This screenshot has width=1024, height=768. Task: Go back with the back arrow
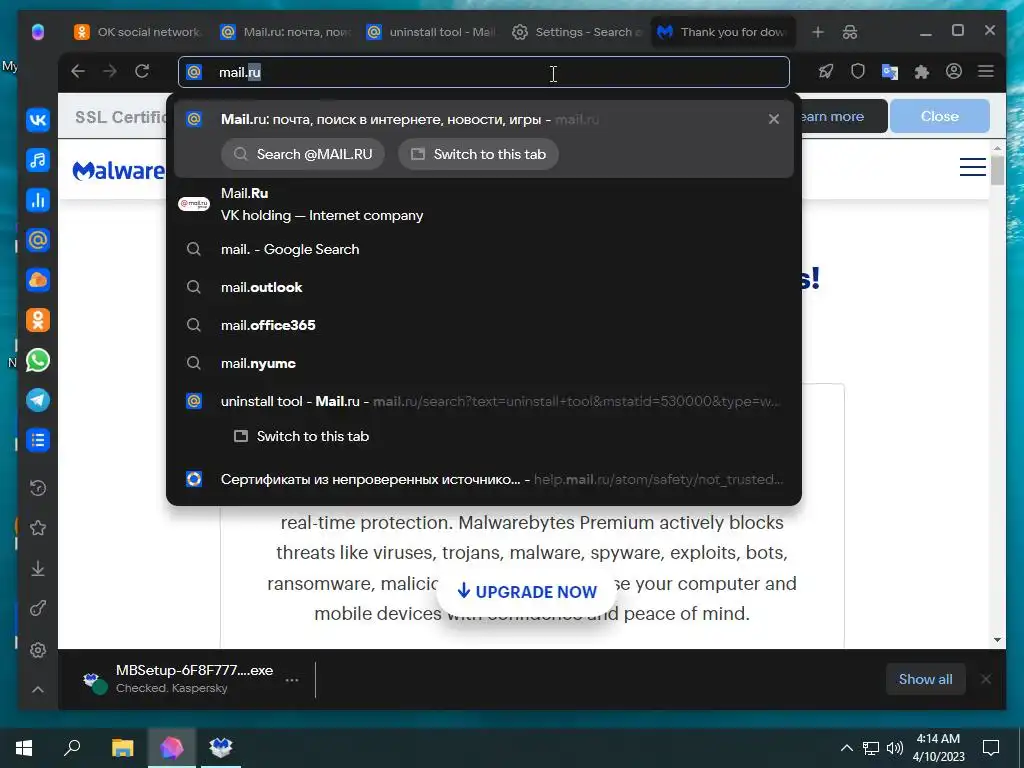(x=78, y=71)
